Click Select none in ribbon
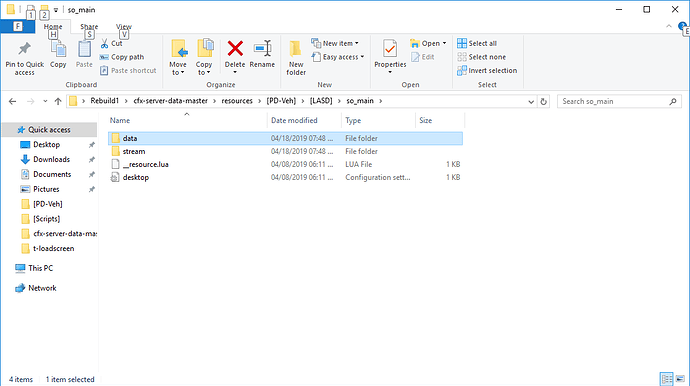 (481, 57)
